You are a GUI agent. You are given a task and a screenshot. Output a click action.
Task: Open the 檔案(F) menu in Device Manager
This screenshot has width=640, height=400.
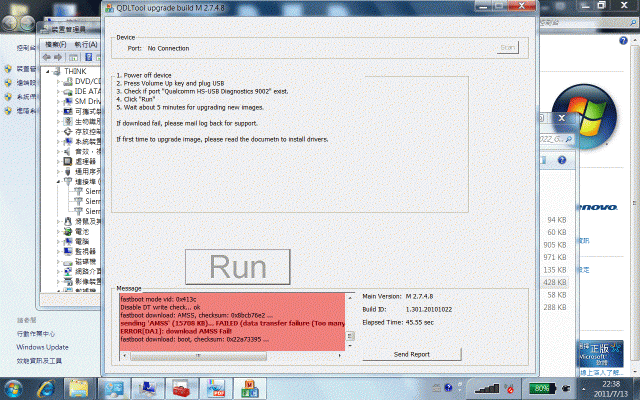click(x=56, y=44)
